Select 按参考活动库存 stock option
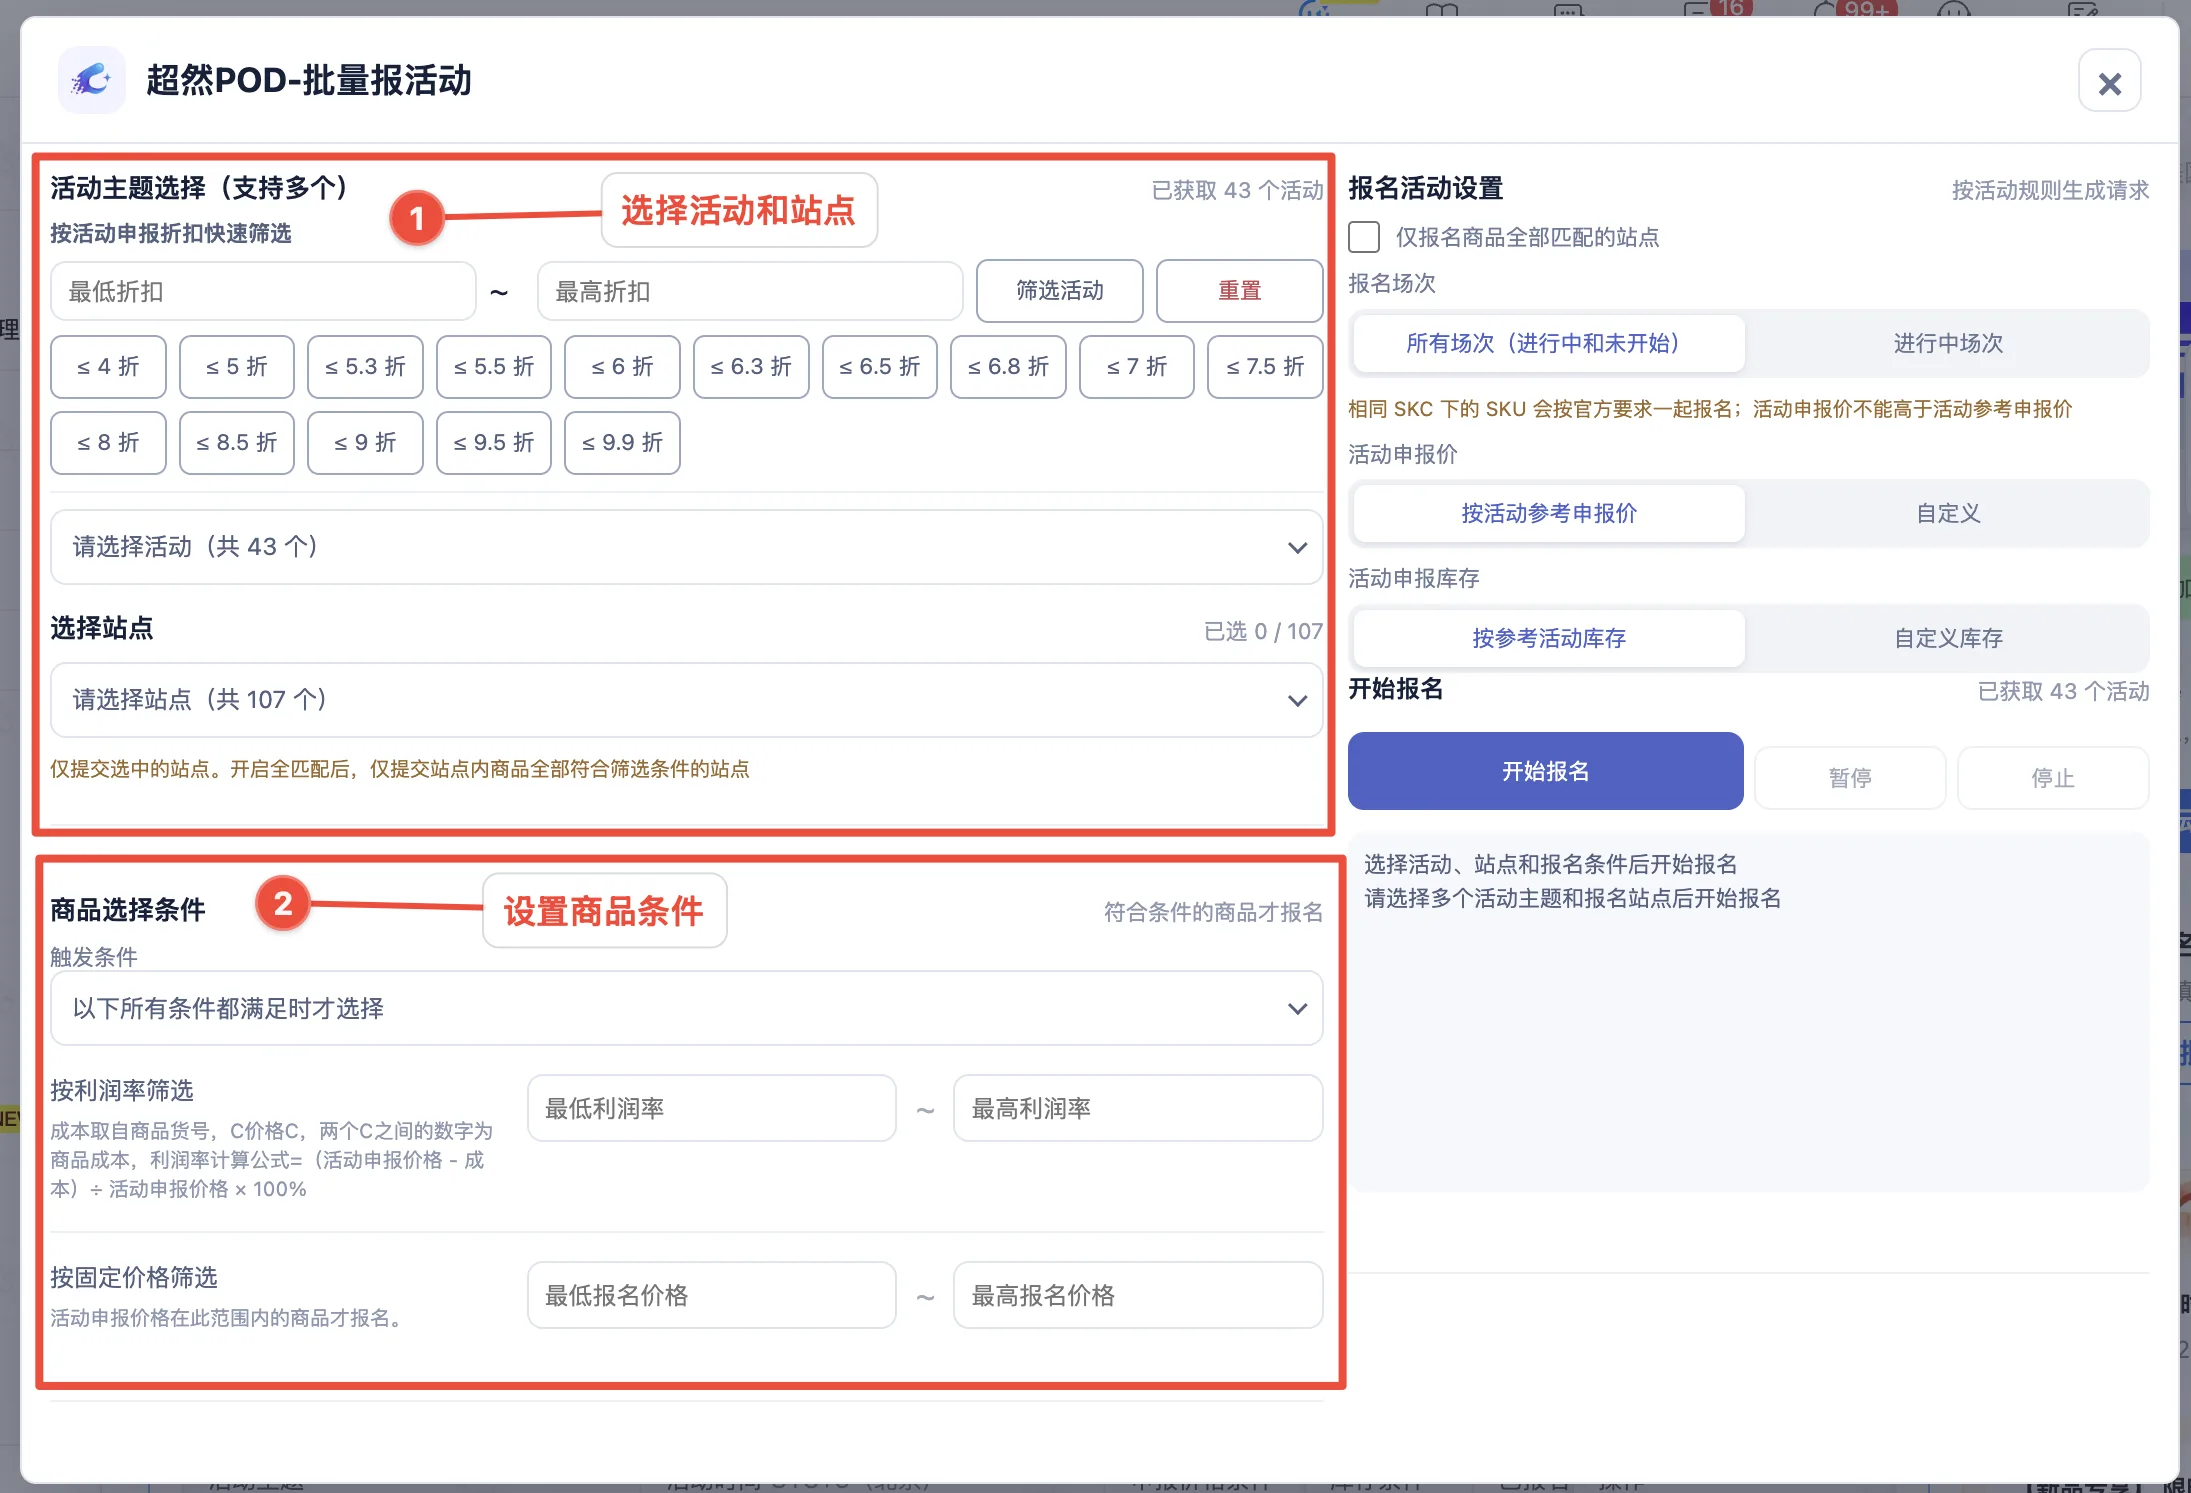Viewport: 2191px width, 1493px height. 1548,638
